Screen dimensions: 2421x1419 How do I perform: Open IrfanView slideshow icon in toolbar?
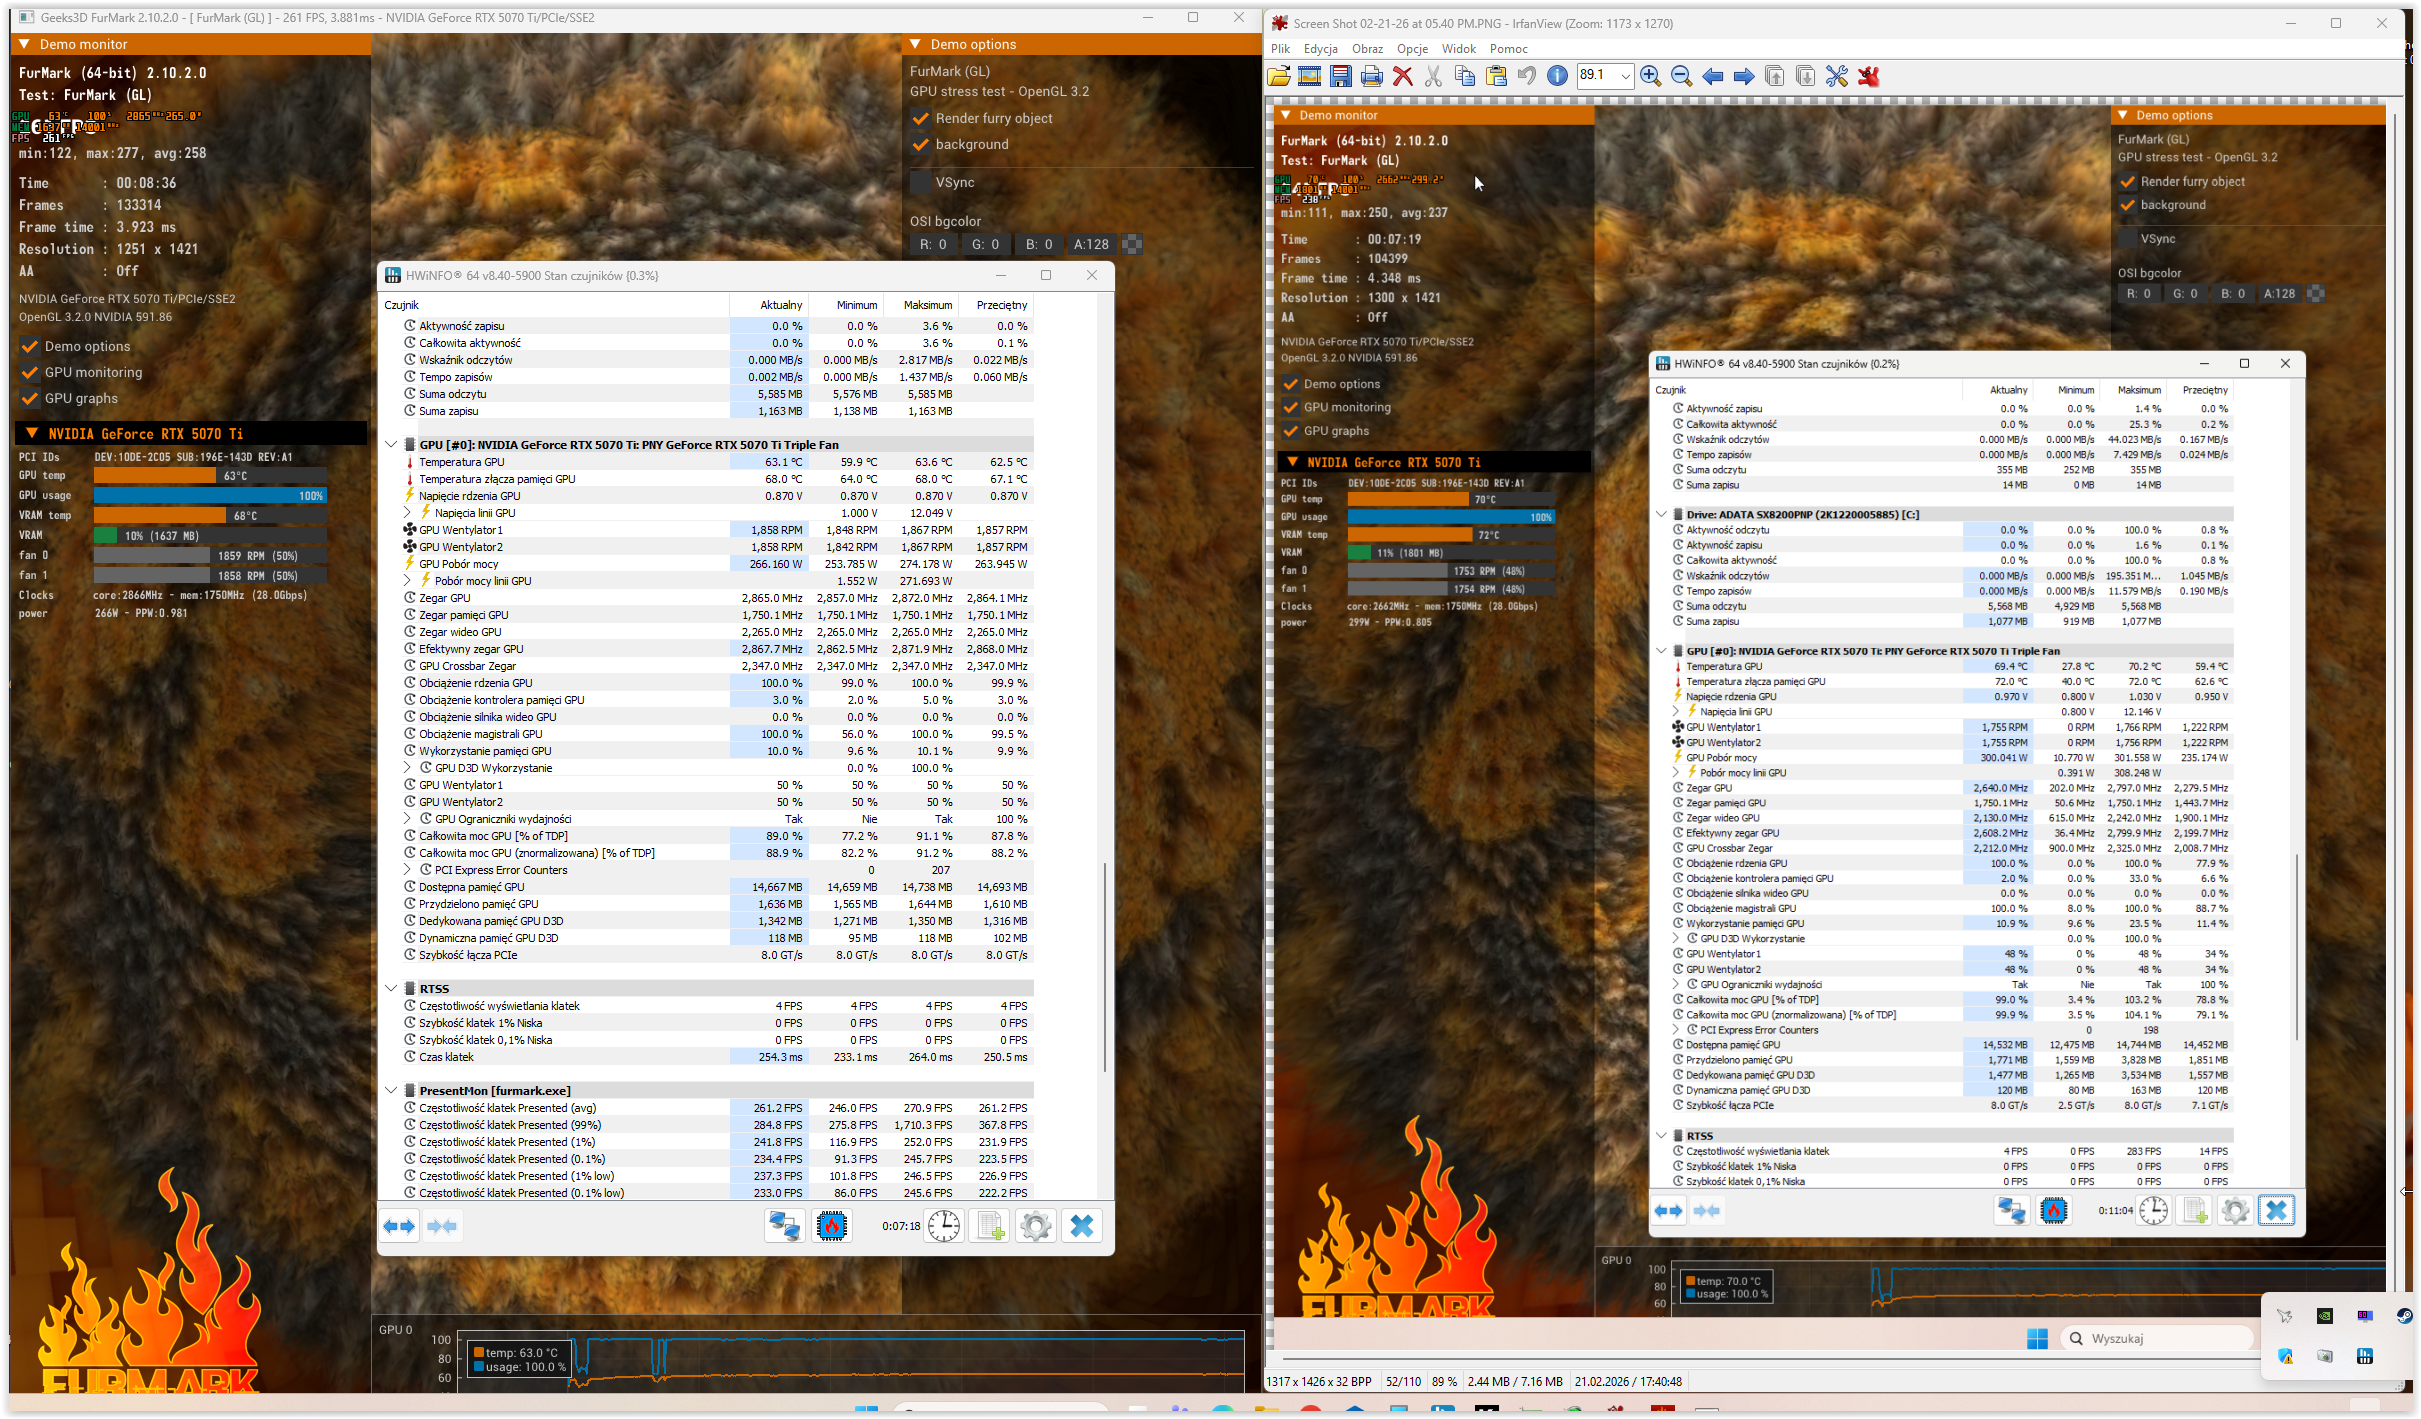(x=1309, y=76)
